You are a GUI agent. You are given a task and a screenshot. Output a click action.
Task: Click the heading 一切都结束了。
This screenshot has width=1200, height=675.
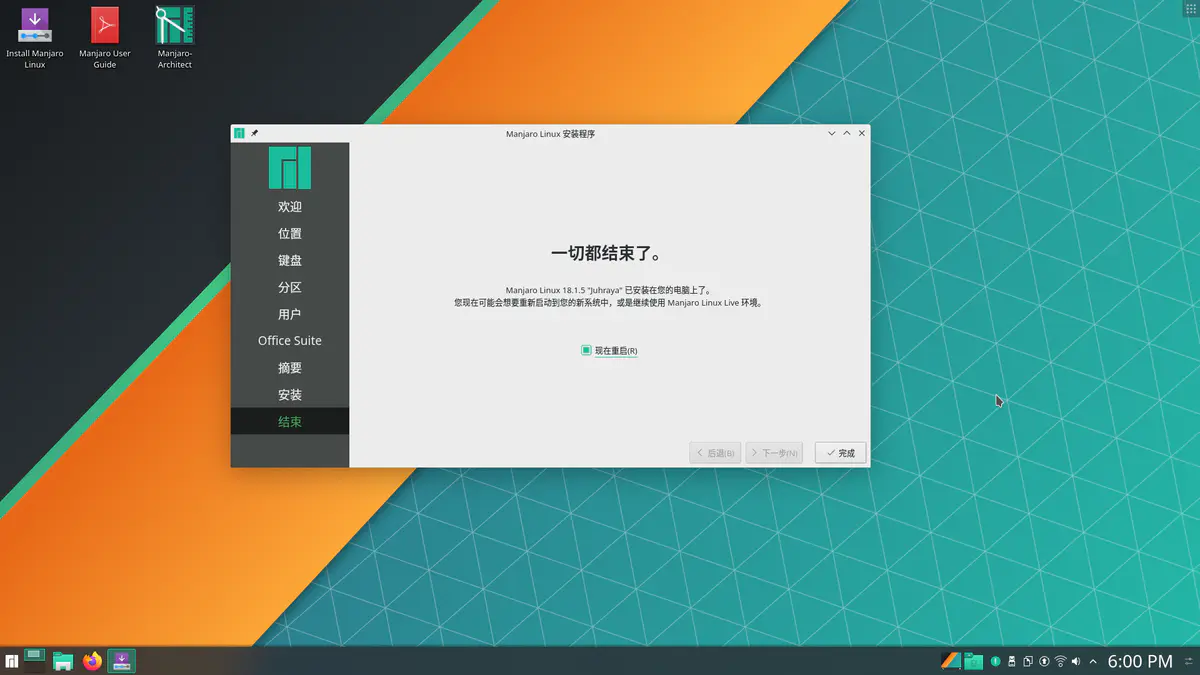coord(609,253)
